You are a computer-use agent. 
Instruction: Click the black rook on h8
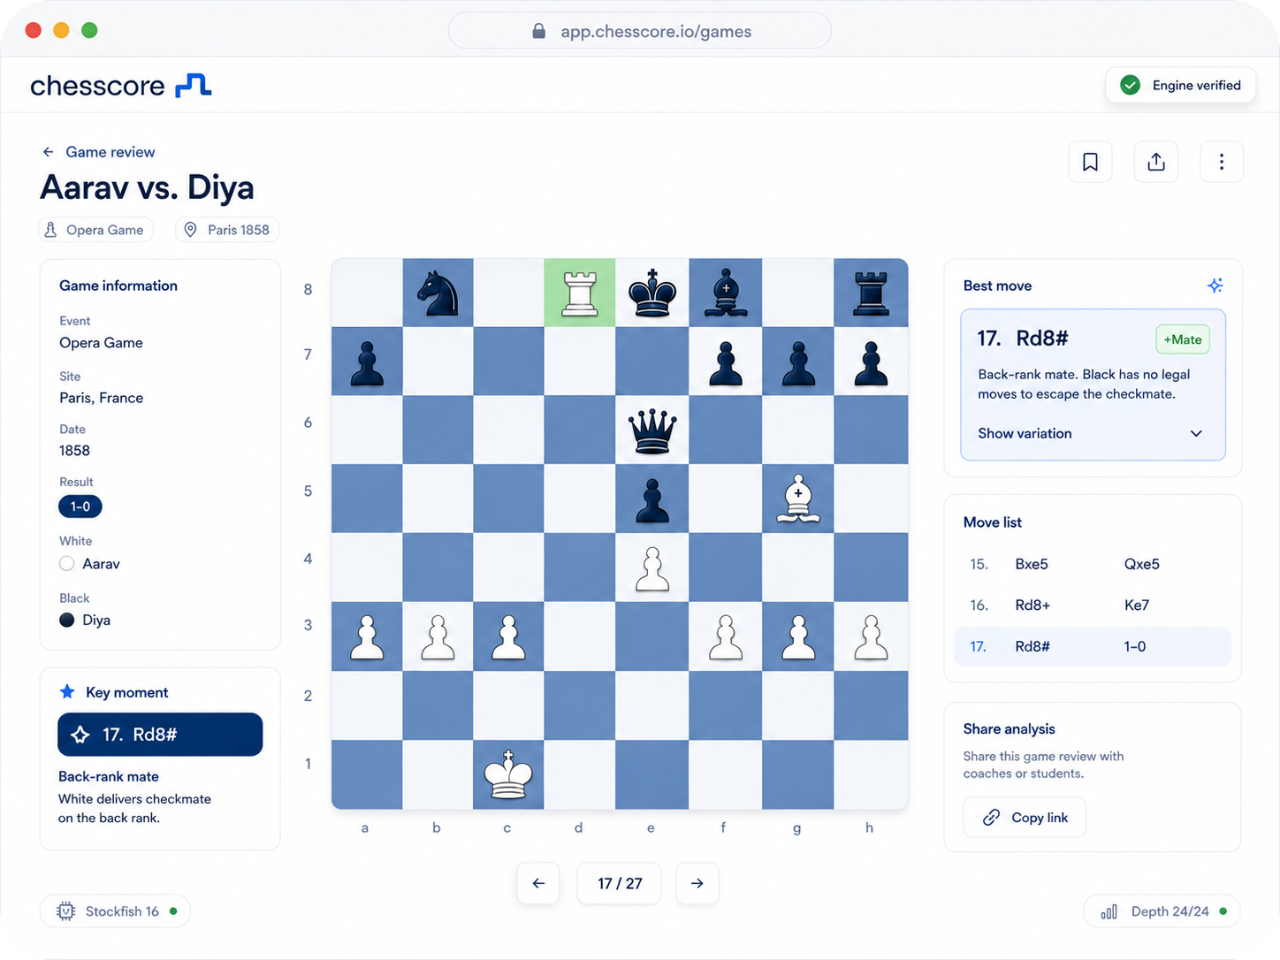click(x=871, y=293)
